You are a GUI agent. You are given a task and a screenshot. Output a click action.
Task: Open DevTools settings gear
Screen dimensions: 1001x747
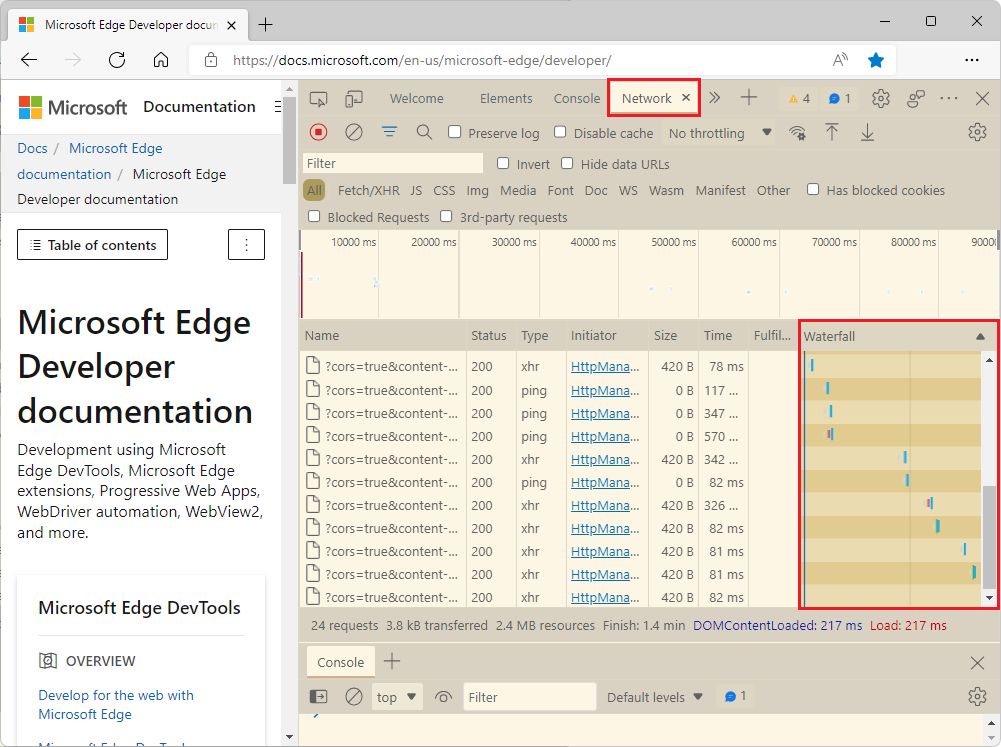coord(881,98)
